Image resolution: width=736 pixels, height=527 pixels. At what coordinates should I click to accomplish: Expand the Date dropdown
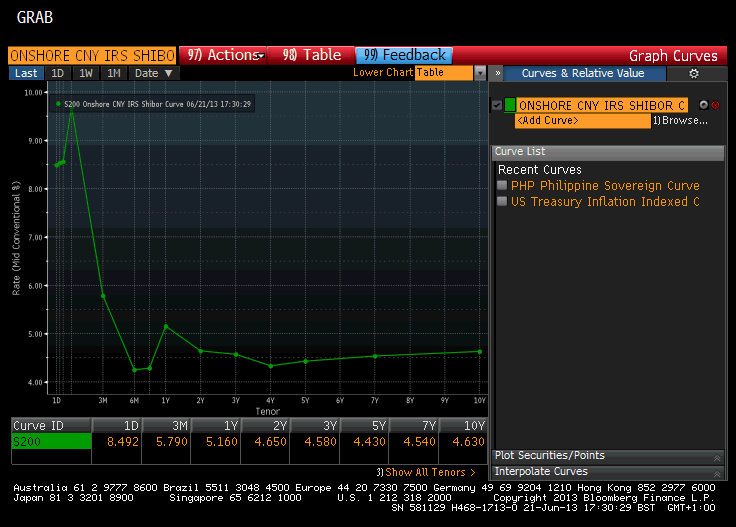click(x=153, y=73)
